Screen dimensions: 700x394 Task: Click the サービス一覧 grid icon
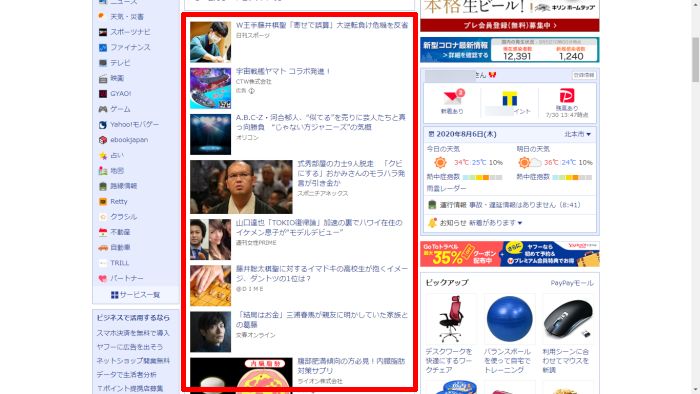pyautogui.click(x=115, y=295)
